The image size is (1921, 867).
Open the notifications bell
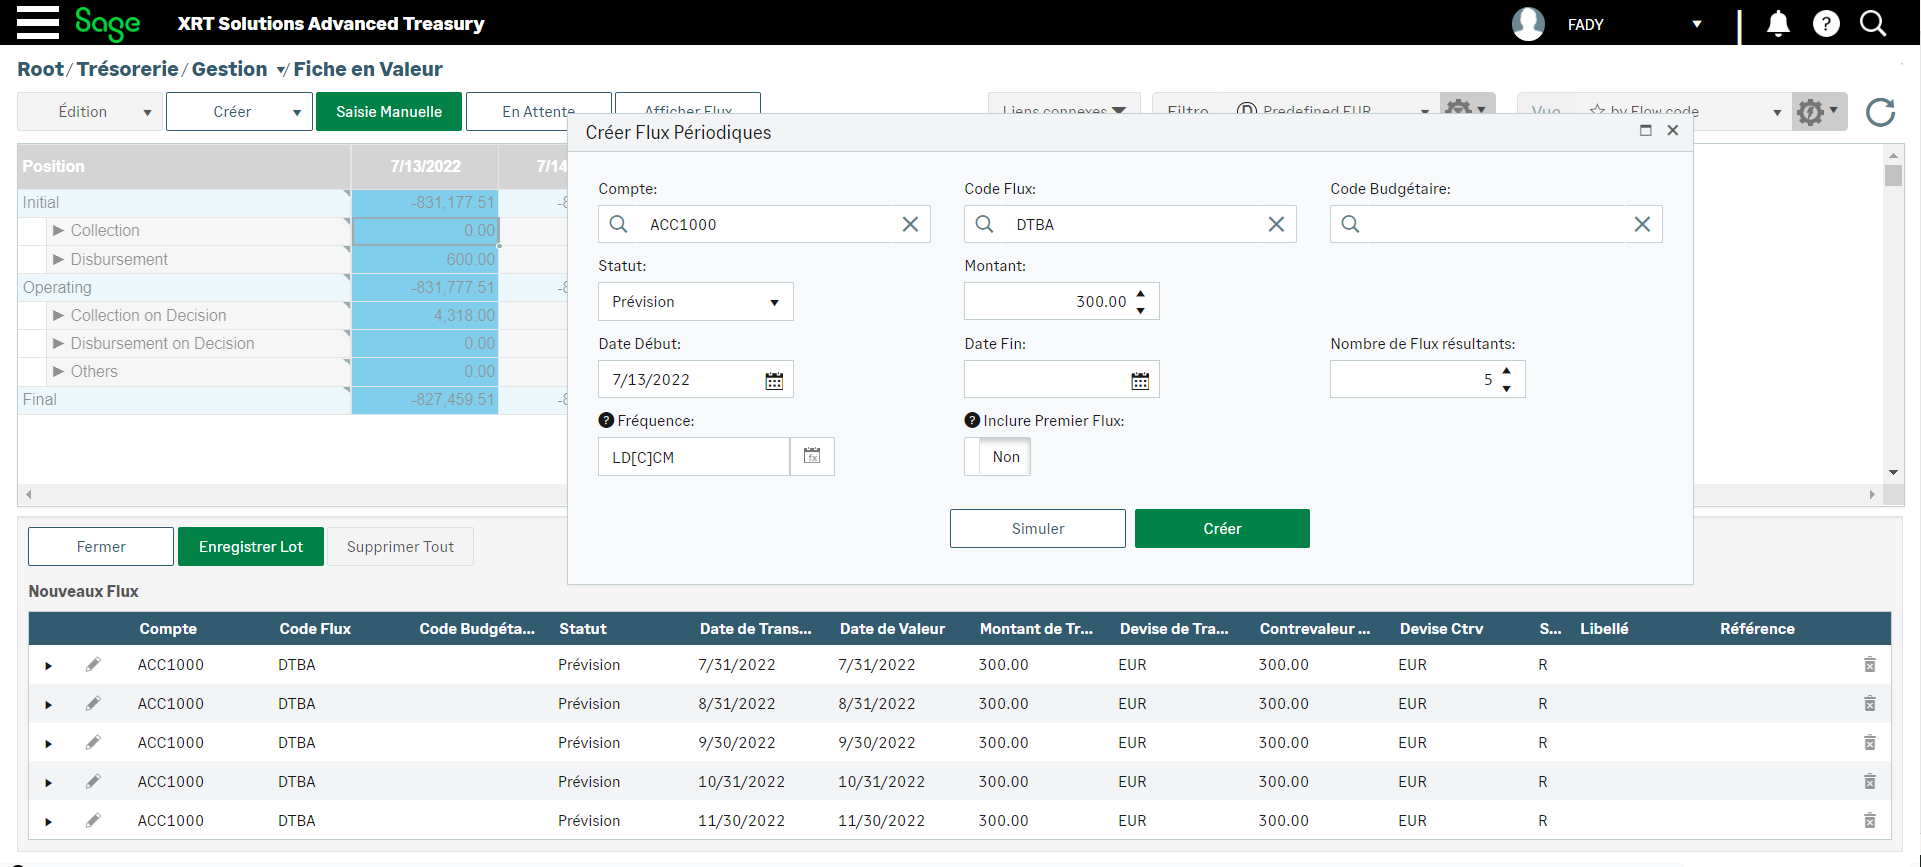pyautogui.click(x=1778, y=23)
